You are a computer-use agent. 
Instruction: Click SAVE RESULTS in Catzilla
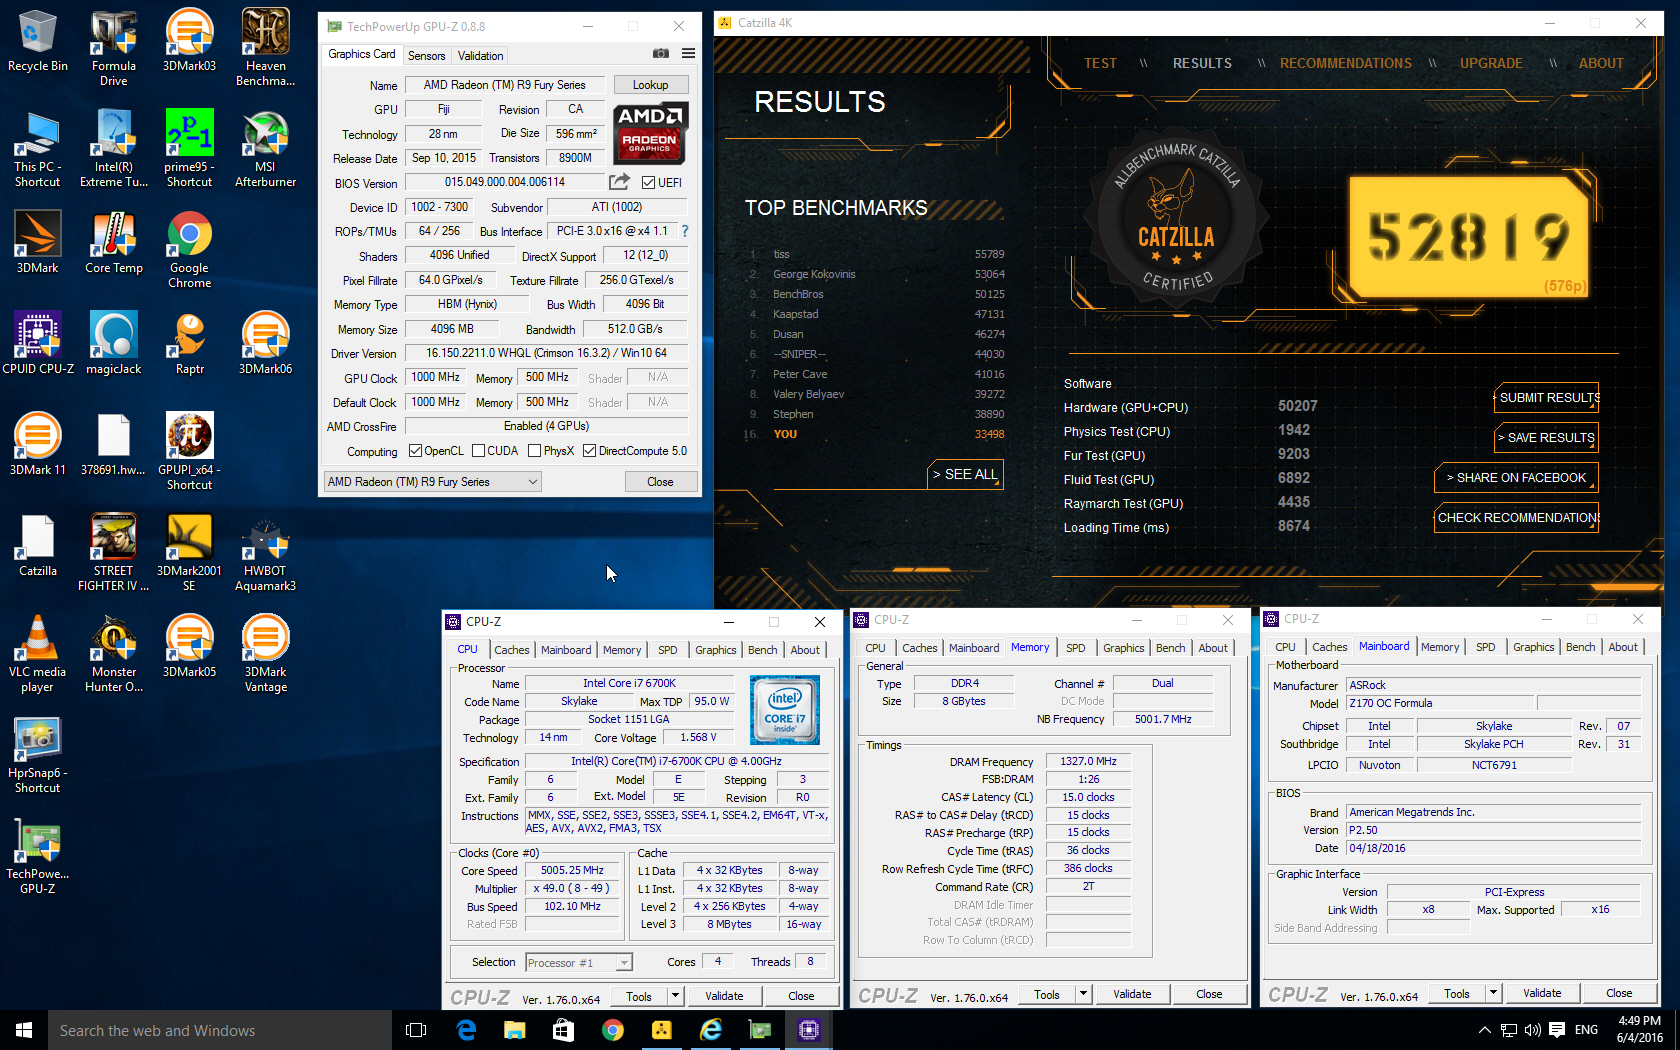[x=1547, y=437]
